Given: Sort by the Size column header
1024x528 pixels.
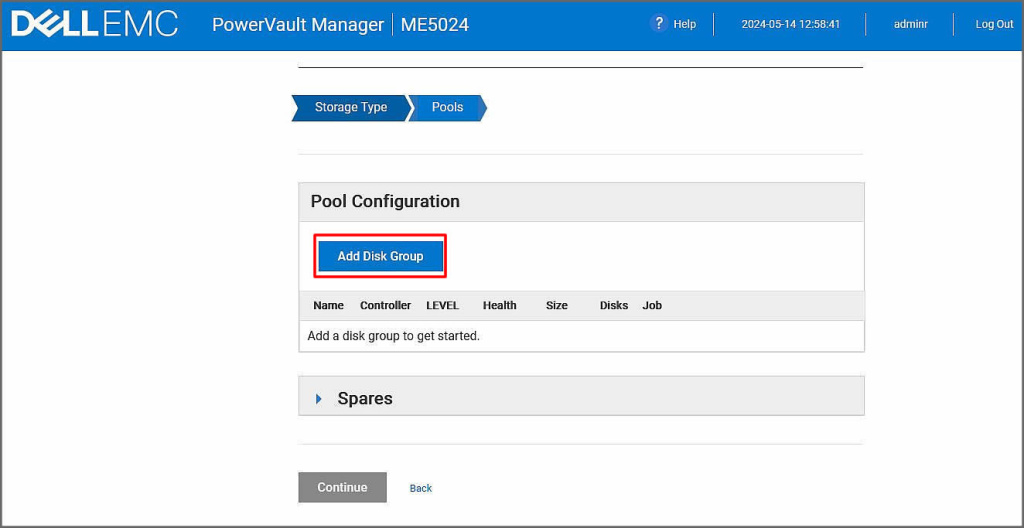Looking at the screenshot, I should pyautogui.click(x=556, y=305).
